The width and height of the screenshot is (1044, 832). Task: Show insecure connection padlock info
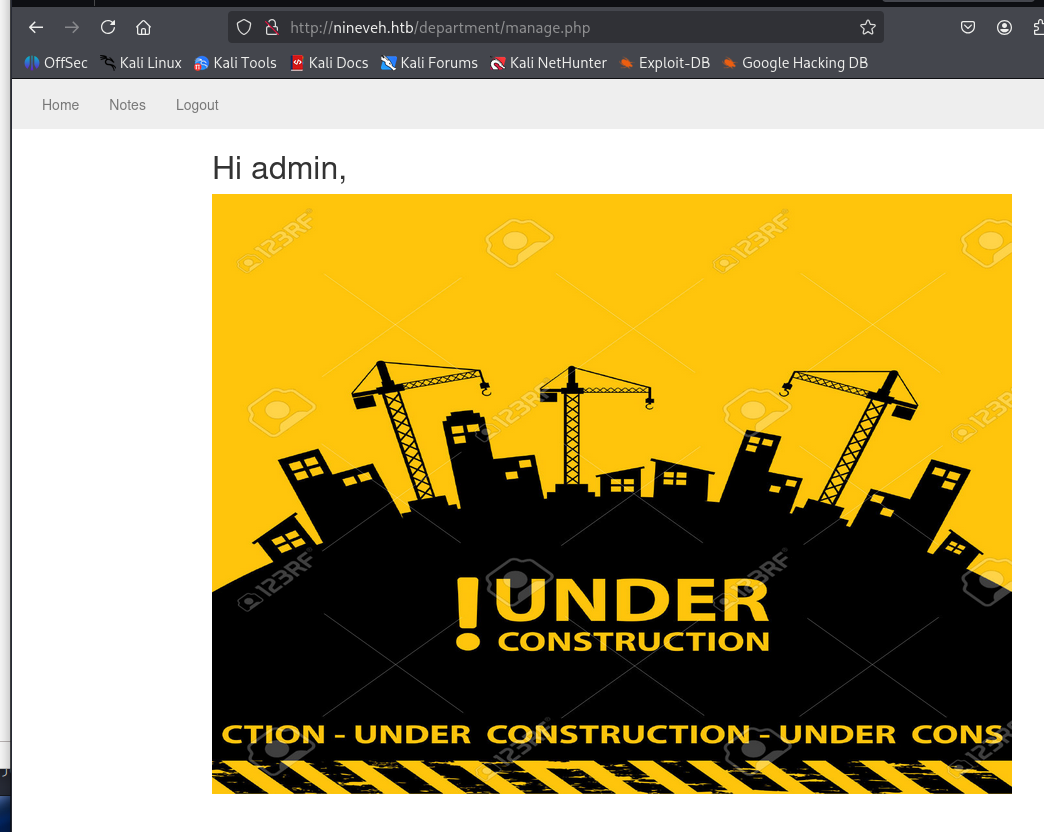click(x=272, y=27)
